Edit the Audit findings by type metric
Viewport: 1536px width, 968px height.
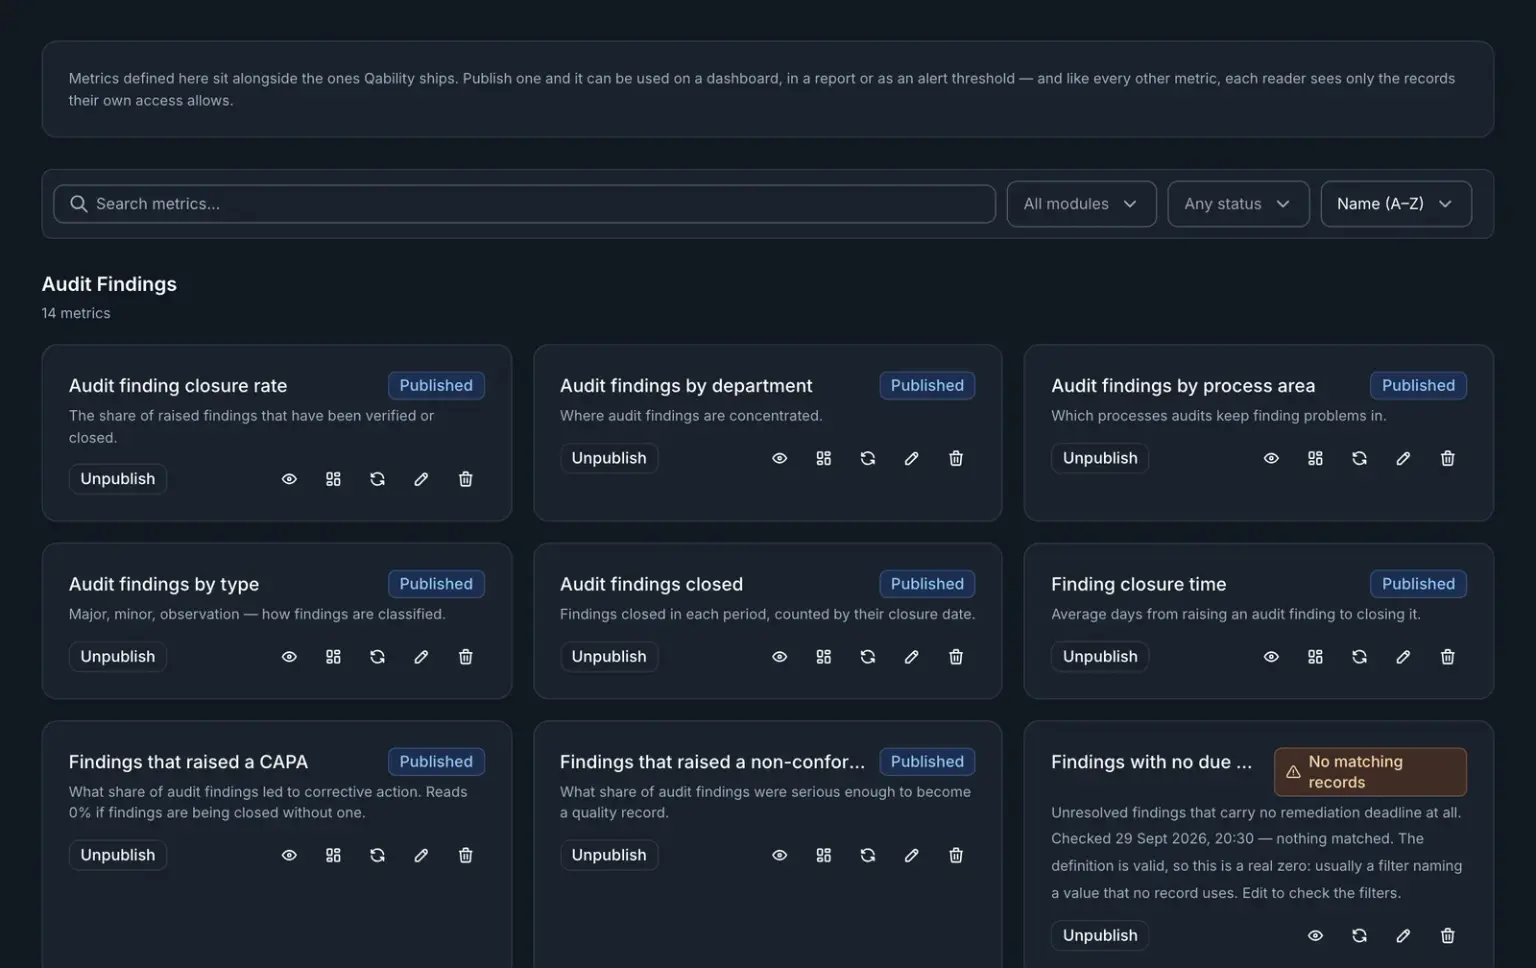421,657
